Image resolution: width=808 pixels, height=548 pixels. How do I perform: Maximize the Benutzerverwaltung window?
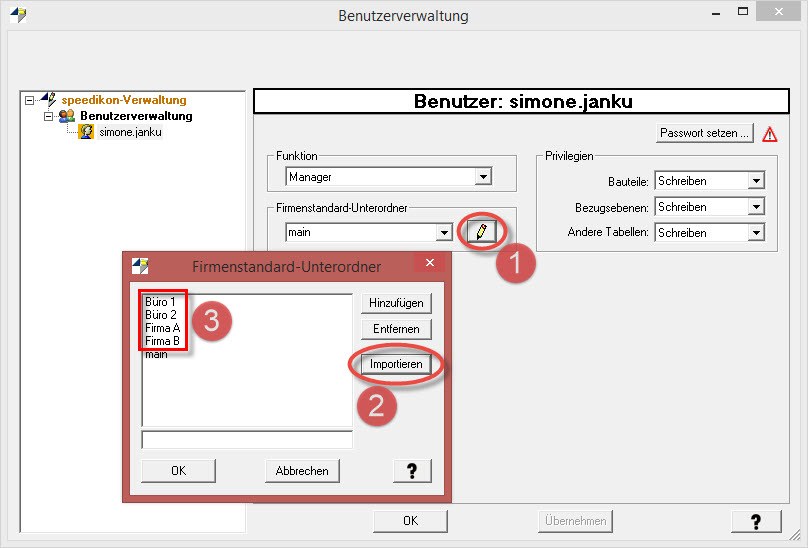point(743,11)
